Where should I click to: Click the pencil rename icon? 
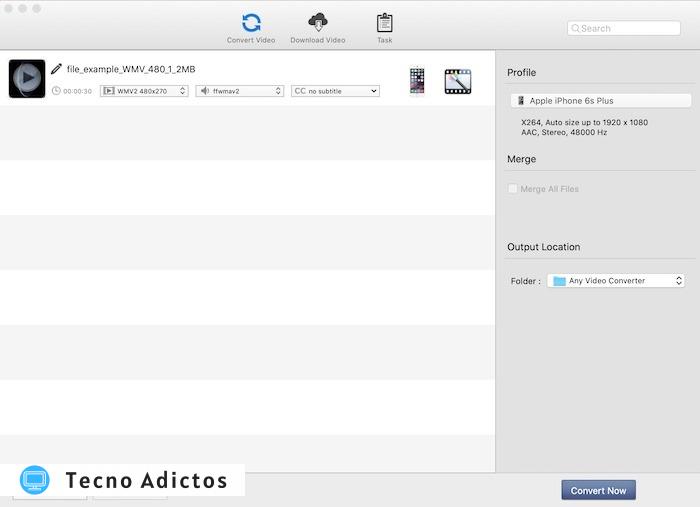[x=56, y=69]
